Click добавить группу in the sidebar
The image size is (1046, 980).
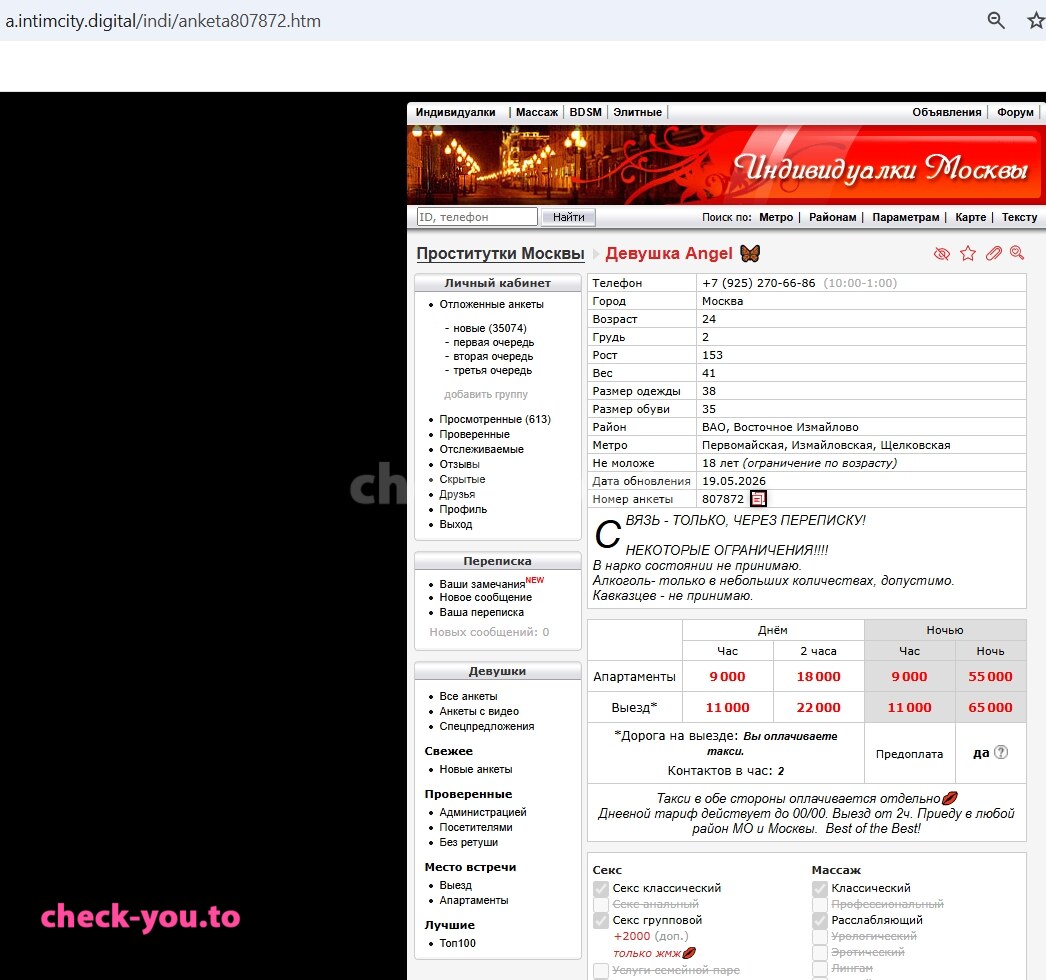pyautogui.click(x=486, y=394)
